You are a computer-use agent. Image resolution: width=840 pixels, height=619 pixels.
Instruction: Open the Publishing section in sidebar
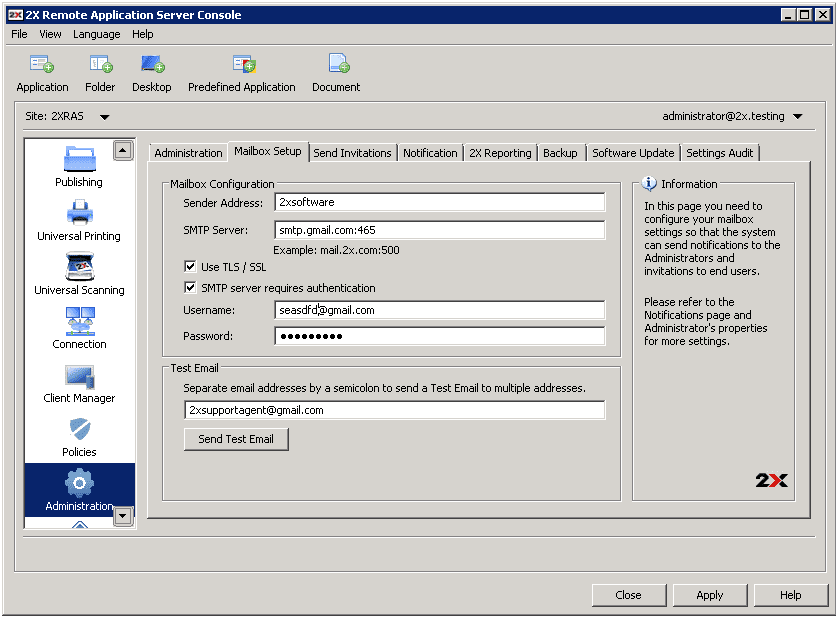[x=79, y=166]
